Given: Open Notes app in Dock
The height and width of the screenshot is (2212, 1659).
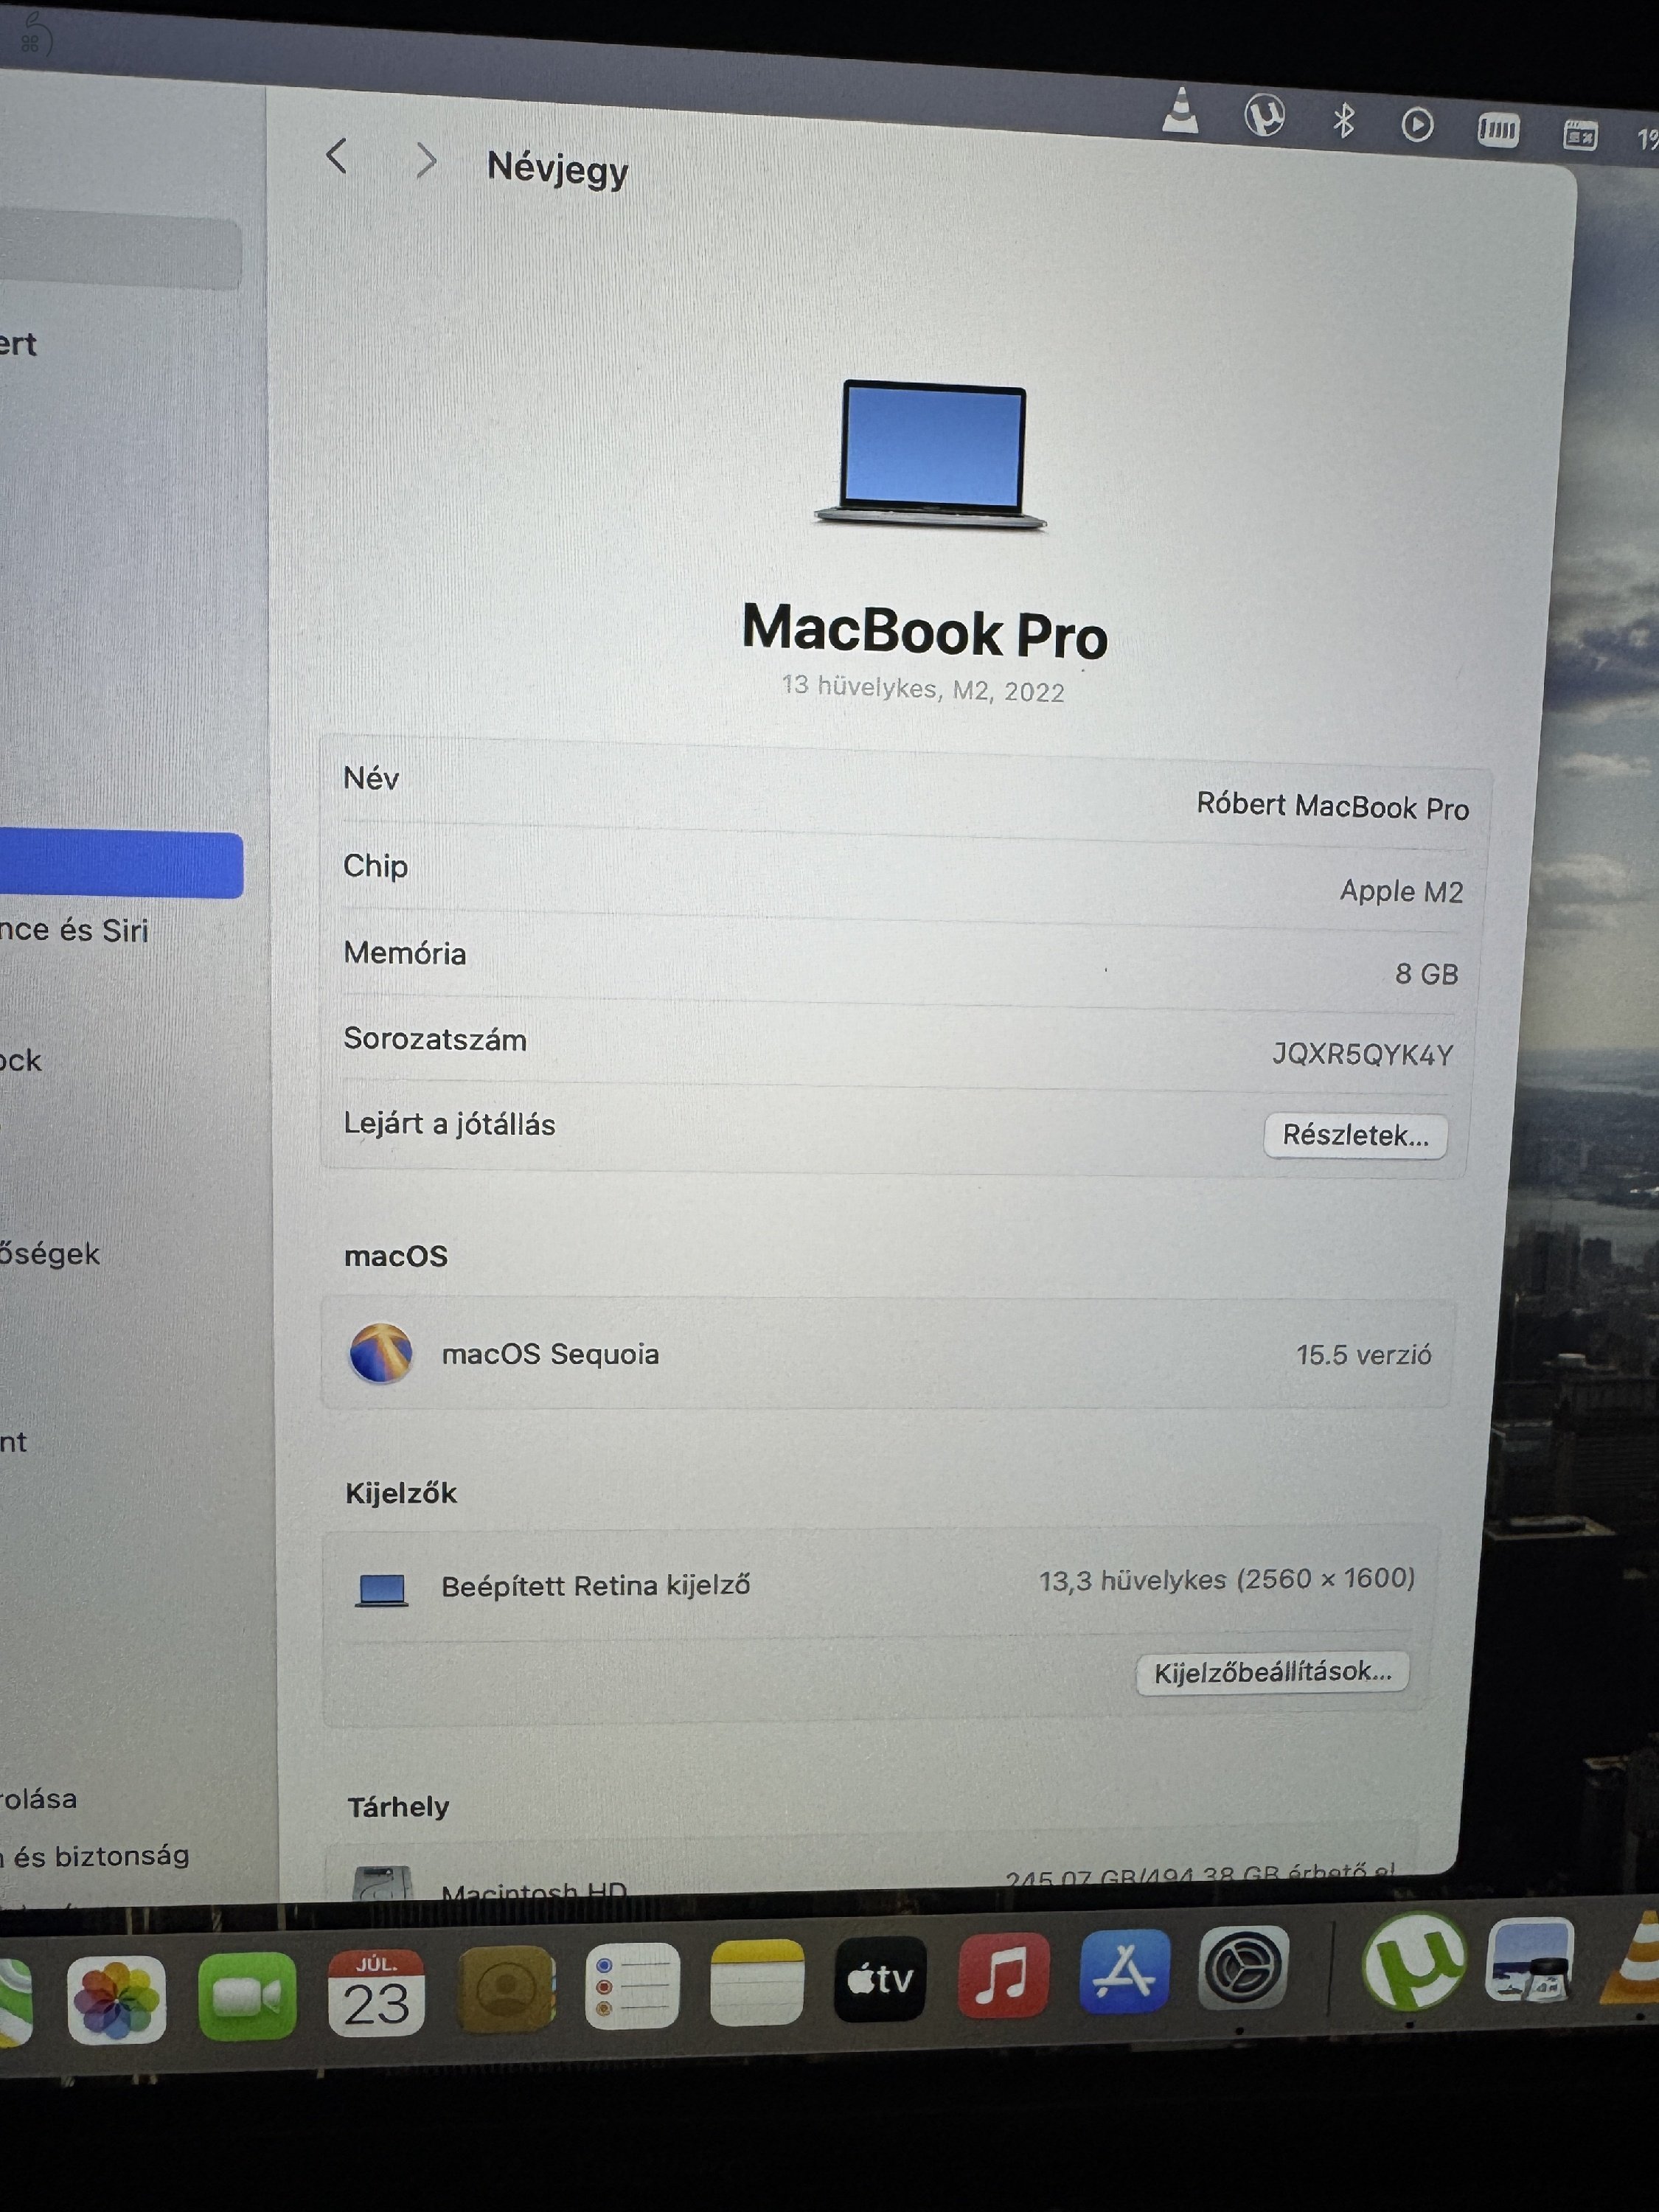Looking at the screenshot, I should point(757,1982).
